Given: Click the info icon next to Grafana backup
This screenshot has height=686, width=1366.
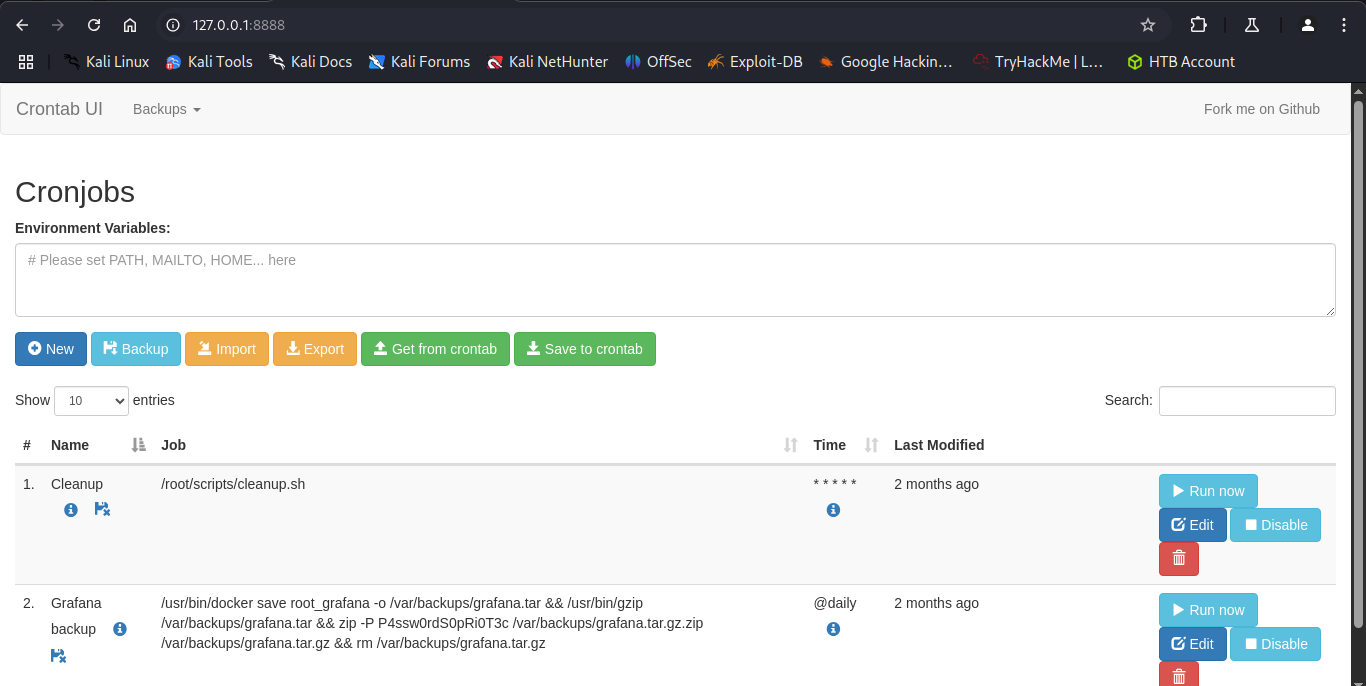Looking at the screenshot, I should [x=120, y=629].
